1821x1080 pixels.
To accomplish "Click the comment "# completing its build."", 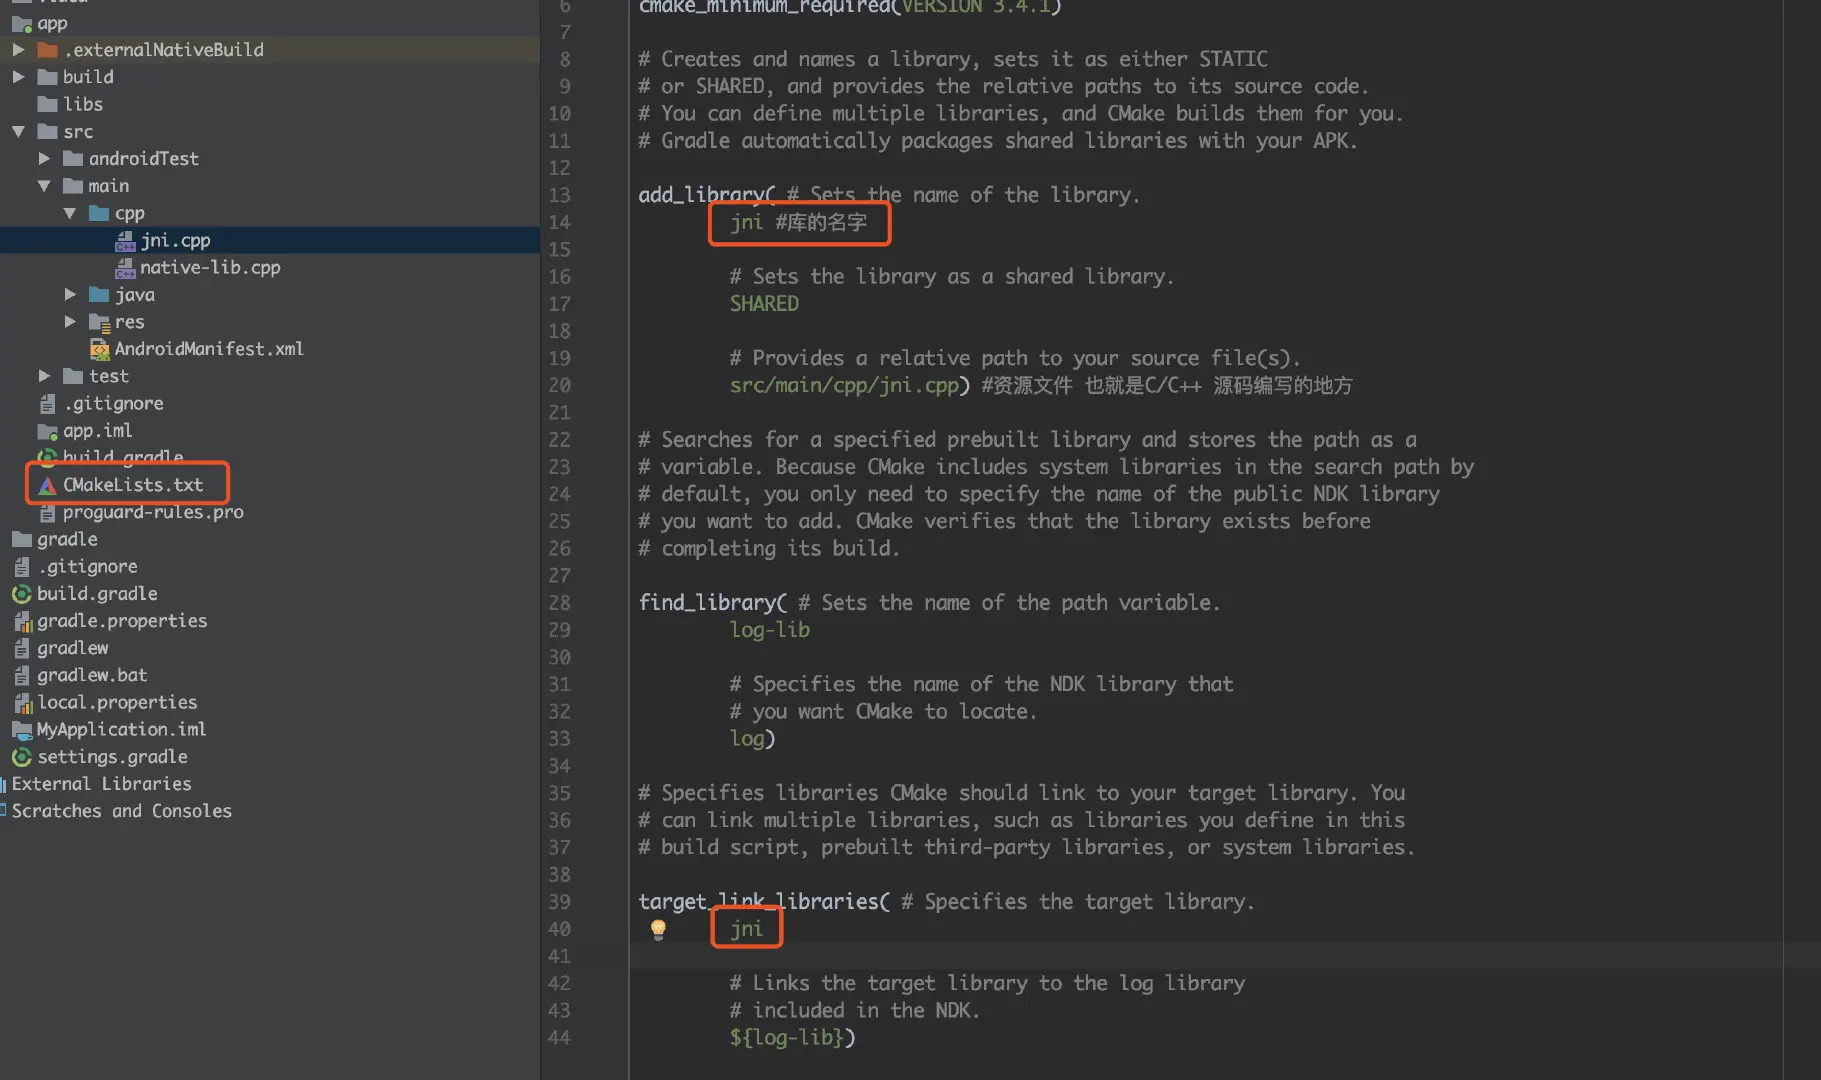I will [x=769, y=548].
